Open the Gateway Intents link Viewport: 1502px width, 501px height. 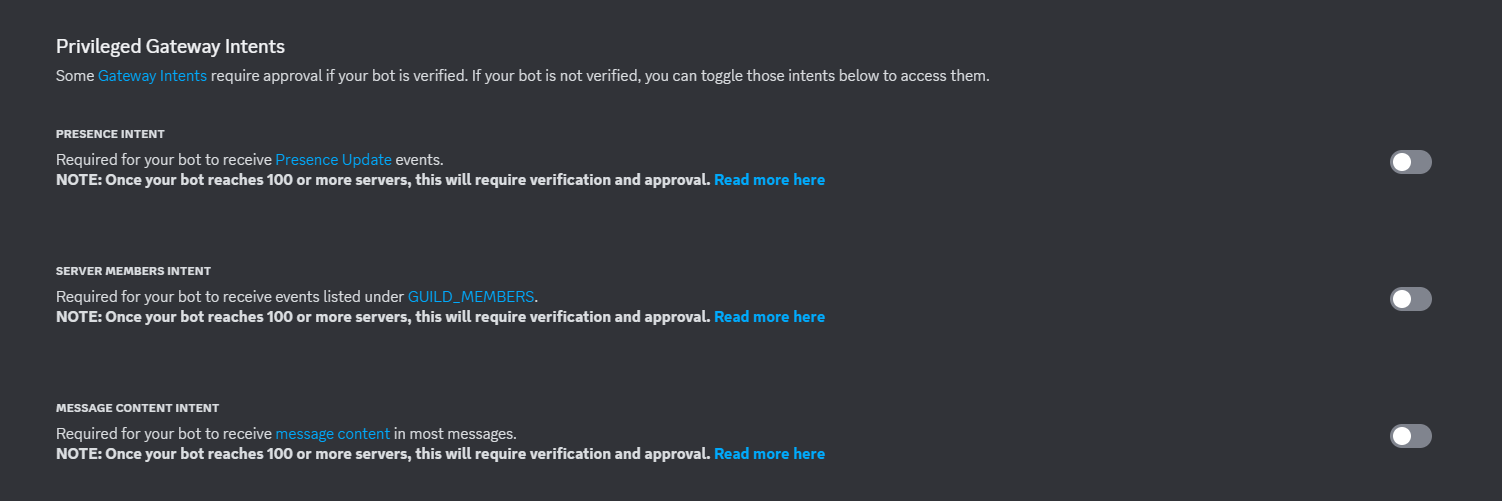coord(152,76)
